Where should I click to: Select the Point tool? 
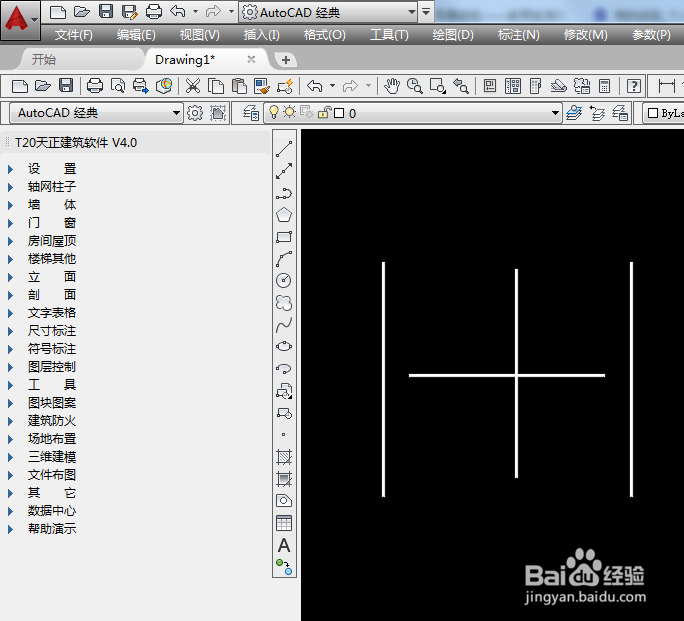(284, 435)
